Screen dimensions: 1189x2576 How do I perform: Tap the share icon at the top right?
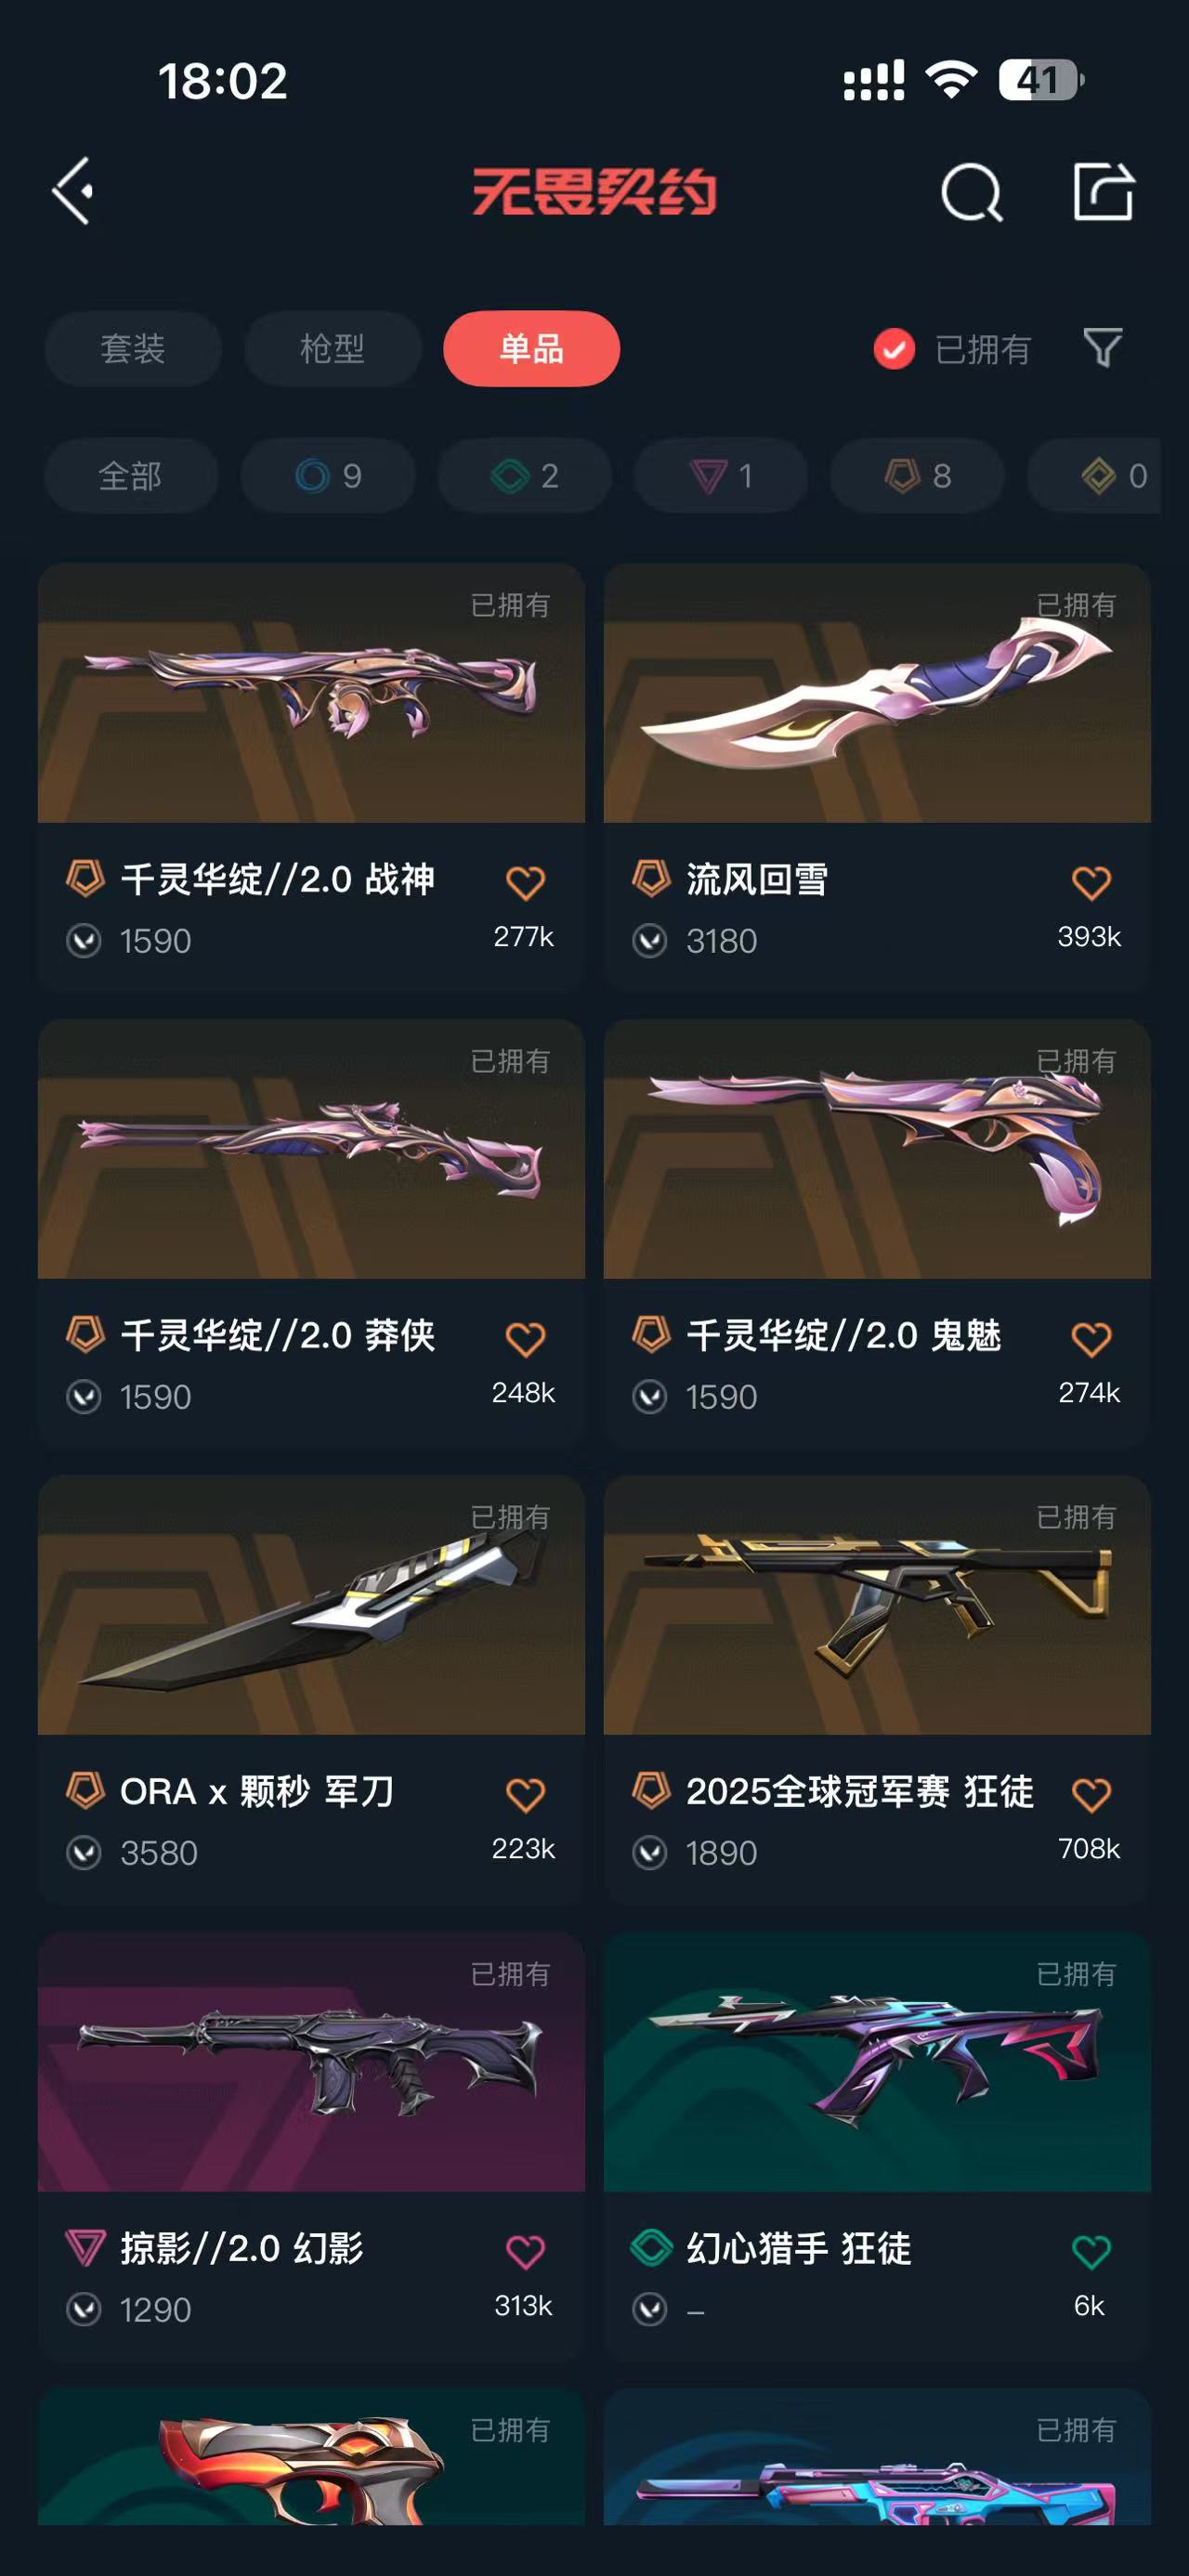(x=1103, y=190)
